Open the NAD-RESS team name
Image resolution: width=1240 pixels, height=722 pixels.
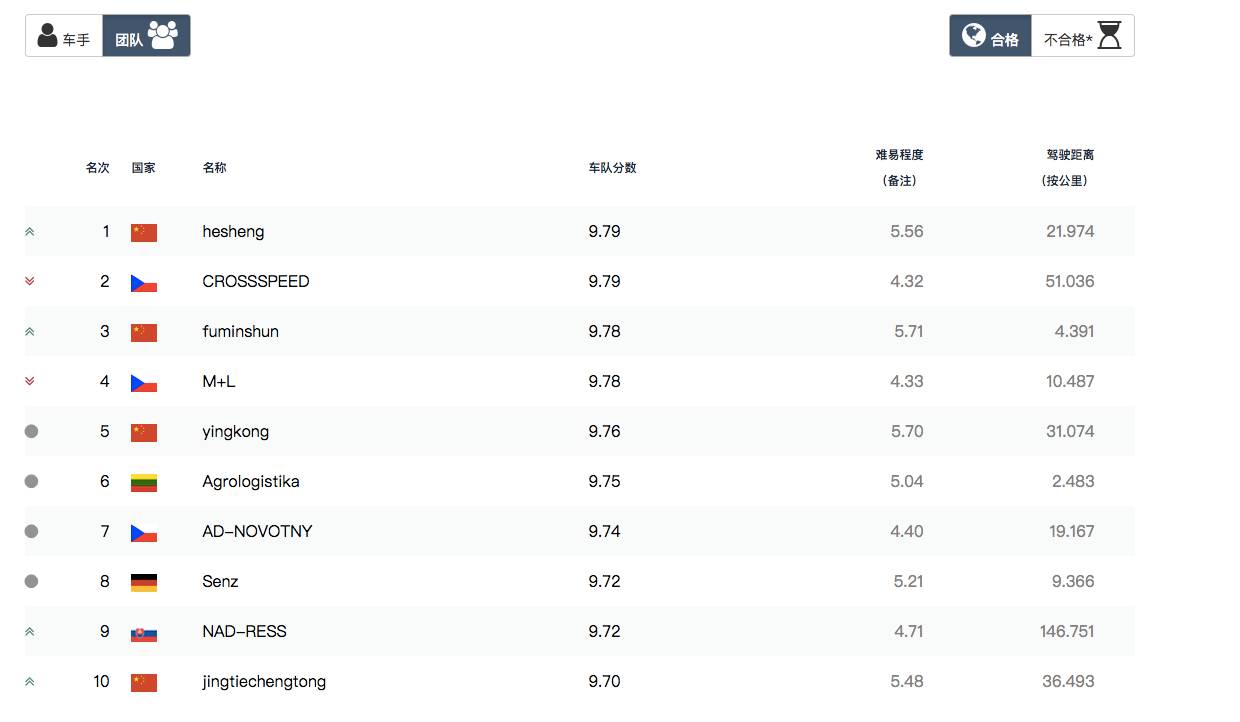coord(244,631)
